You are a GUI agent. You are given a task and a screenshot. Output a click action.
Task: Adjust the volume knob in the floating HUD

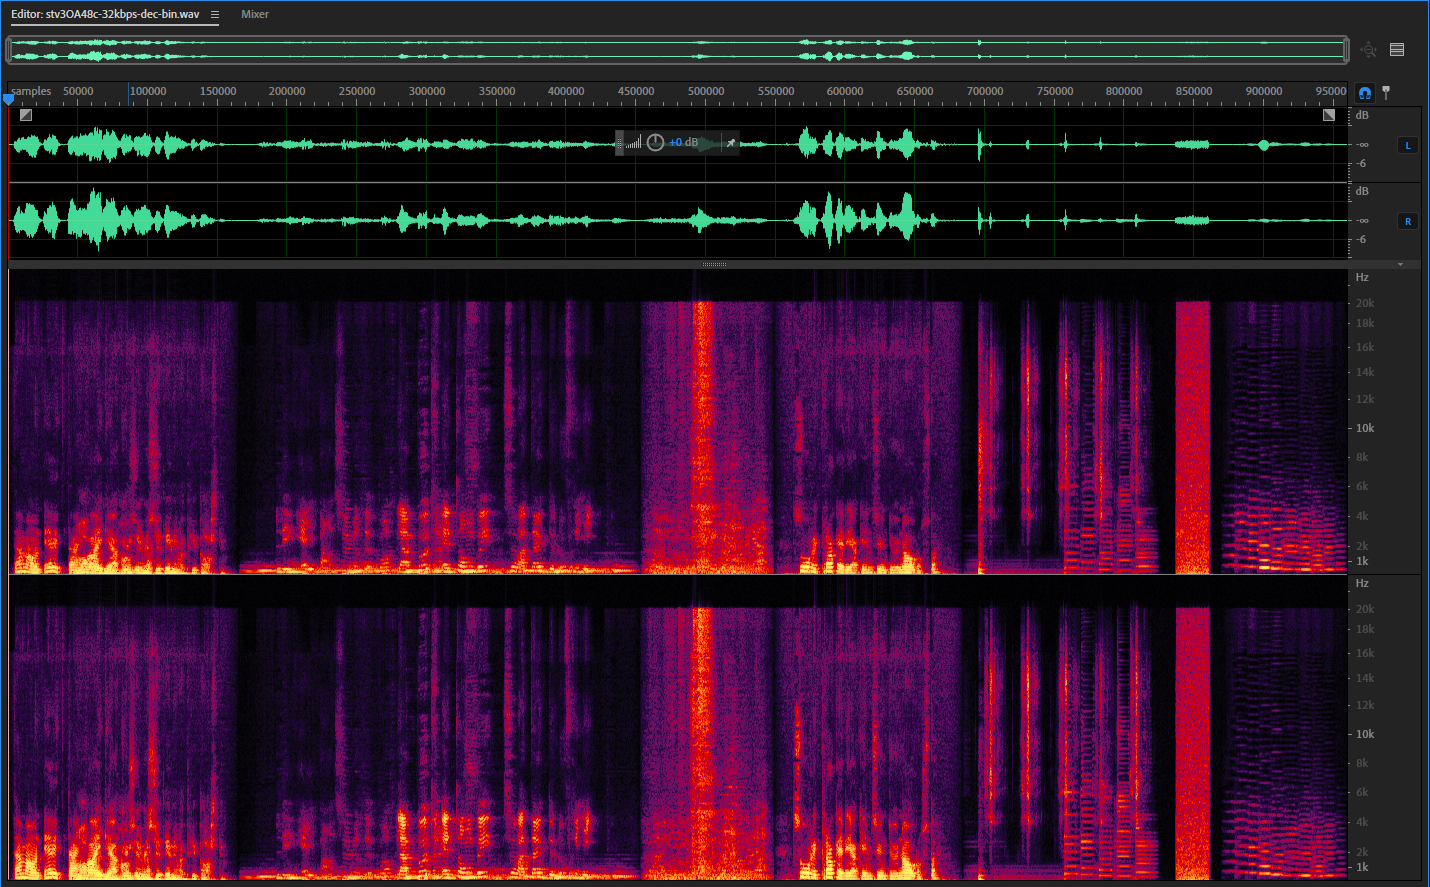pyautogui.click(x=655, y=142)
